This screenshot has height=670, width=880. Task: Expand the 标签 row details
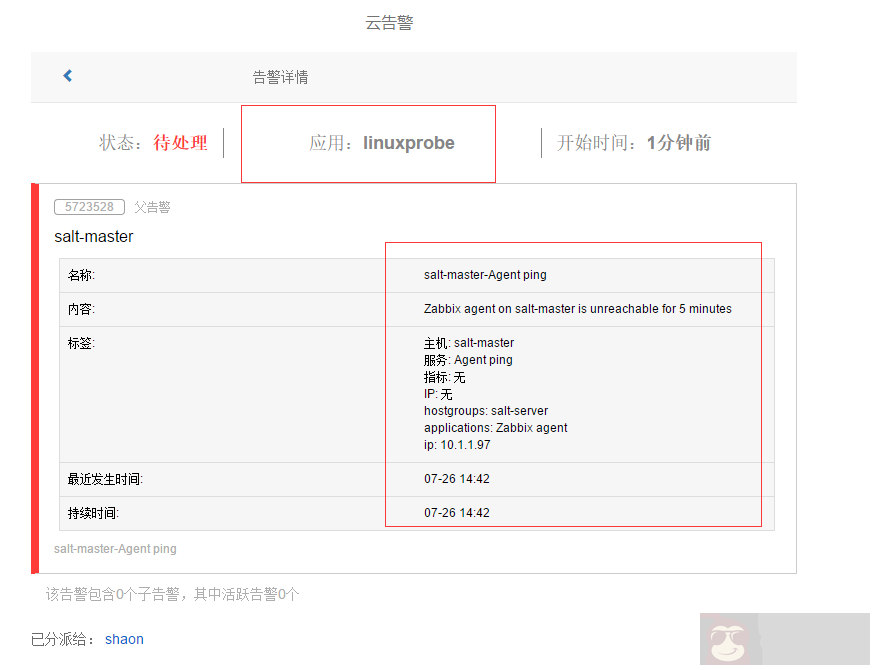[75, 343]
